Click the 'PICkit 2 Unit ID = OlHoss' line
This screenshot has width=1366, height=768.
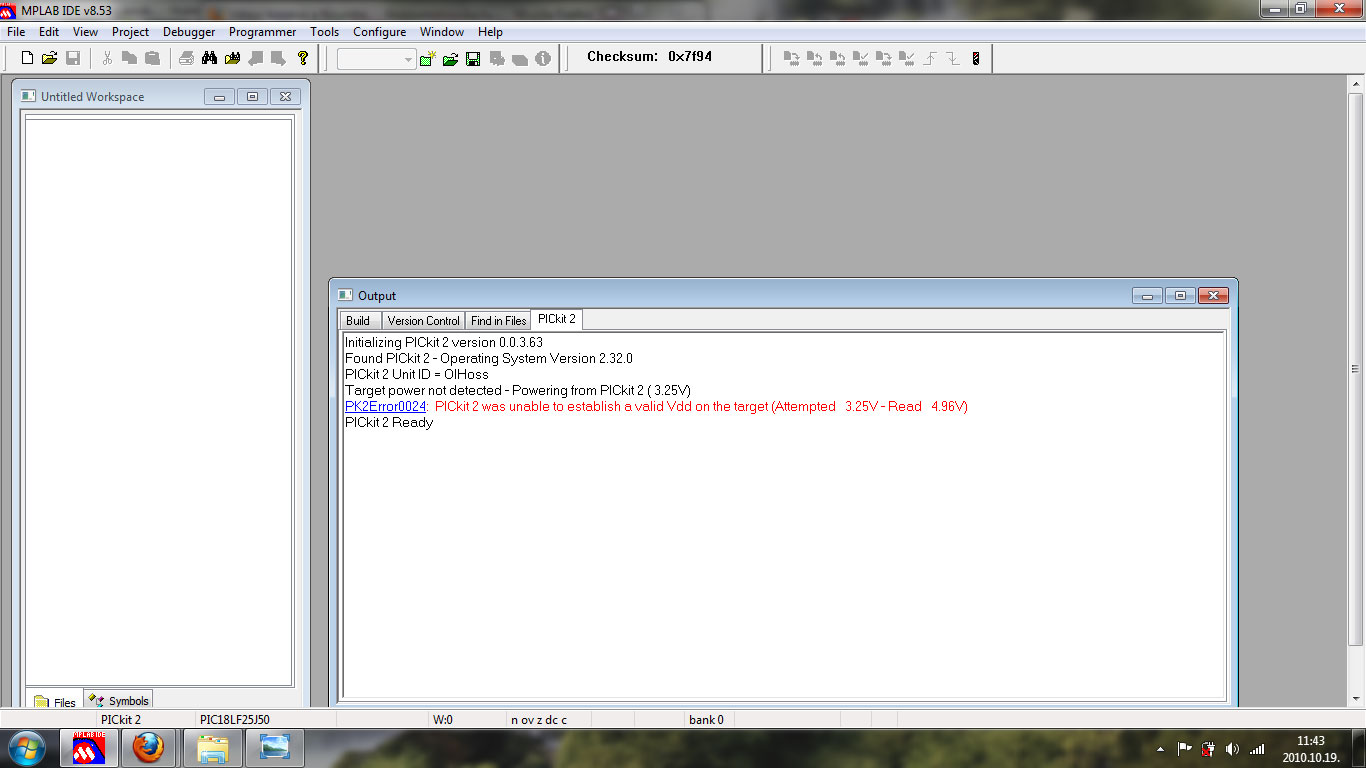[x=417, y=374]
